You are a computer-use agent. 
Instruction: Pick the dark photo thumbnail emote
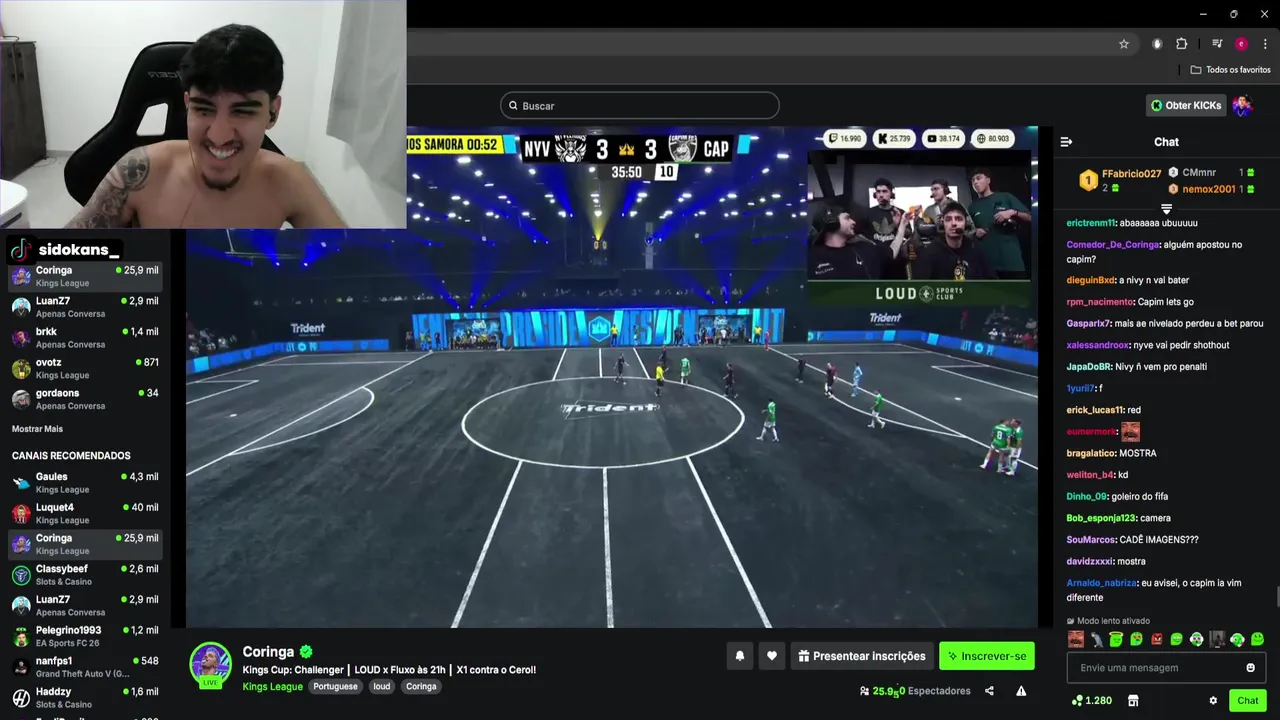click(1217, 640)
